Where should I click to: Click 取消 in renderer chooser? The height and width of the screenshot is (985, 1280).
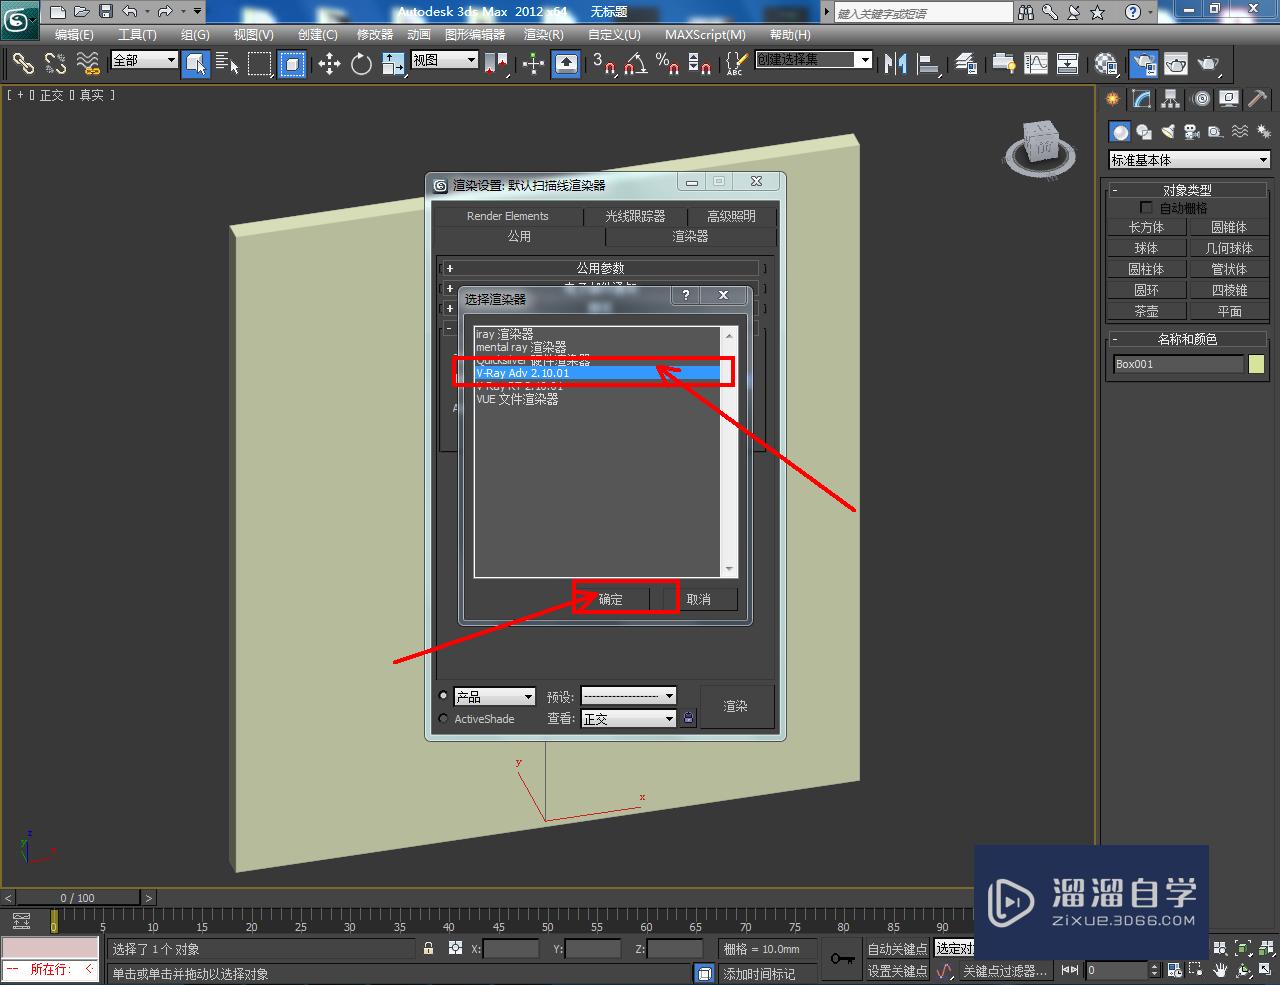coord(699,599)
